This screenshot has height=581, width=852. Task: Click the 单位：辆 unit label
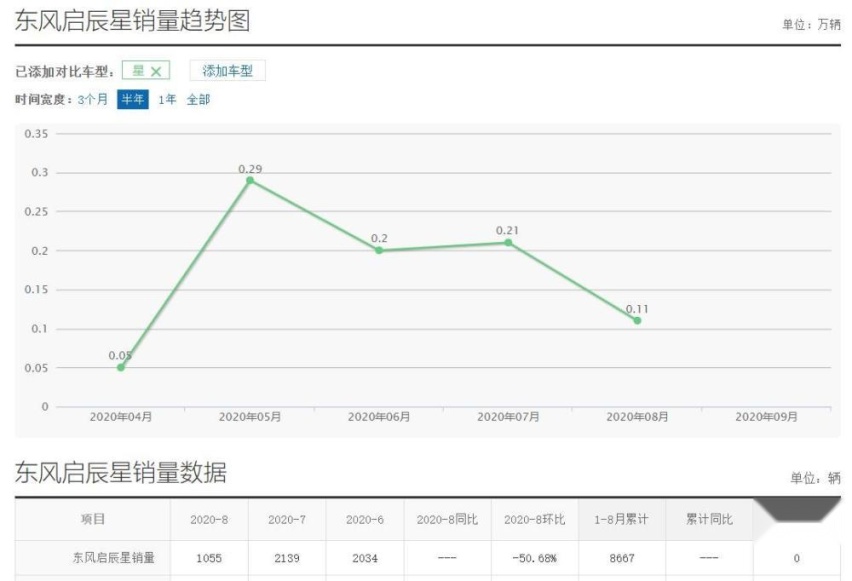(815, 478)
